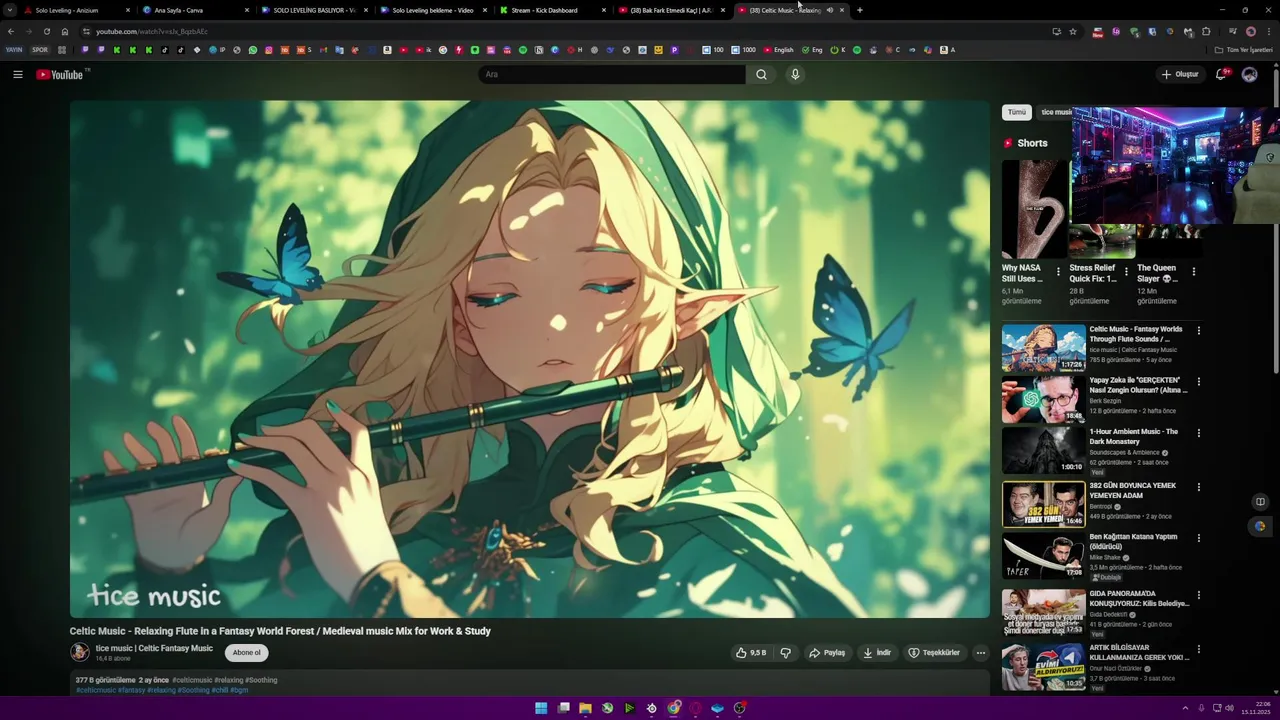Open options for 1-Hour Ambient Music video
Viewport: 1280px width, 720px height.
pyautogui.click(x=1199, y=434)
